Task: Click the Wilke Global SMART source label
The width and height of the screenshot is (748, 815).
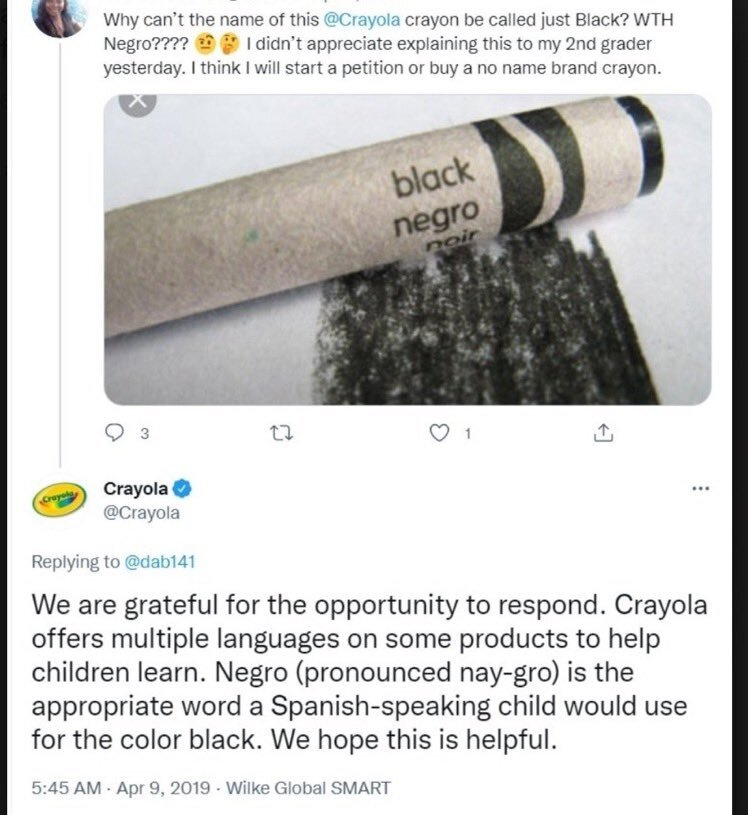Action: [x=308, y=788]
